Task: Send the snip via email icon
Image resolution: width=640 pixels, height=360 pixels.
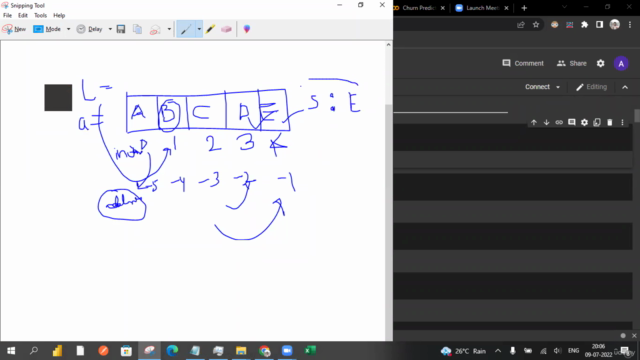Action: tap(155, 29)
